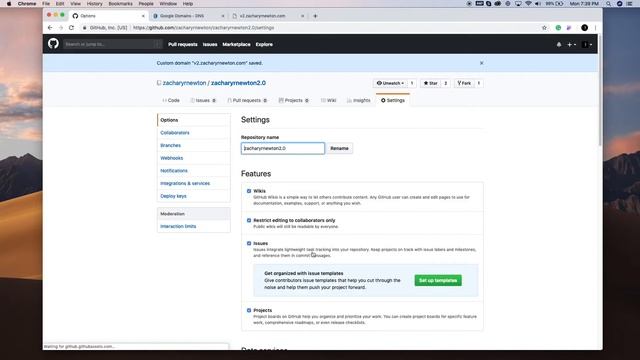The image size is (640, 360).
Task: Open Webhooks settings
Action: coord(171,158)
